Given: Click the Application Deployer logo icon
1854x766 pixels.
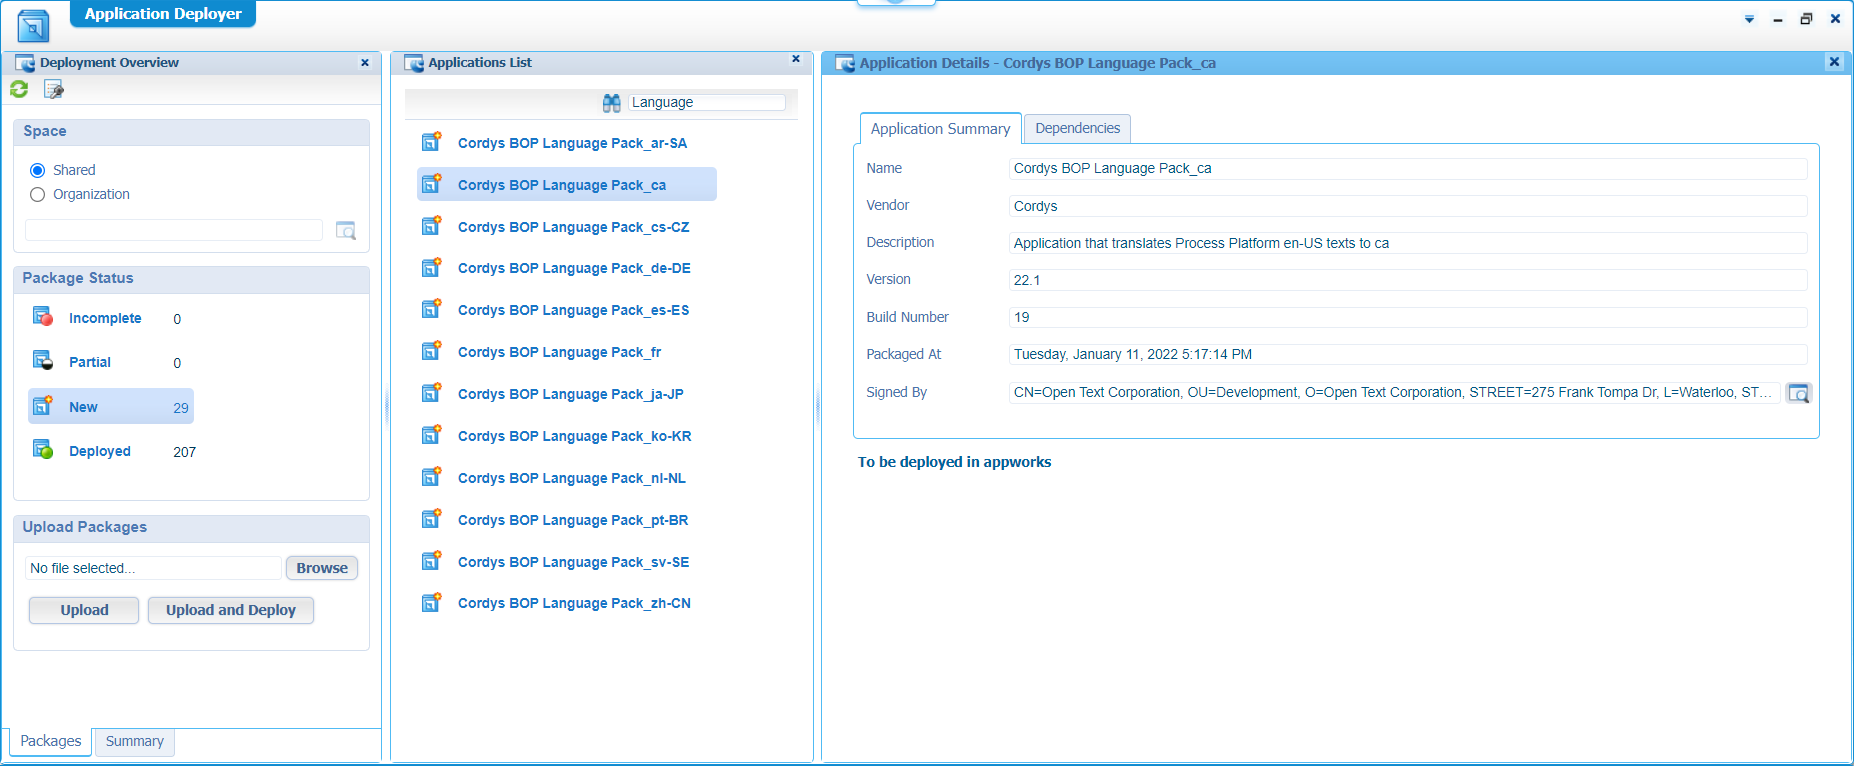Looking at the screenshot, I should point(33,26).
